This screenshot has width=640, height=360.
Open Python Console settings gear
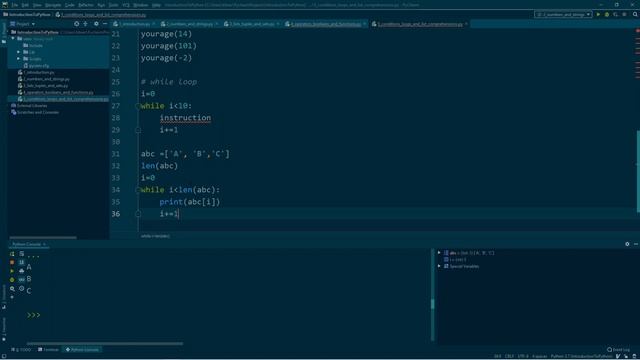627,244
